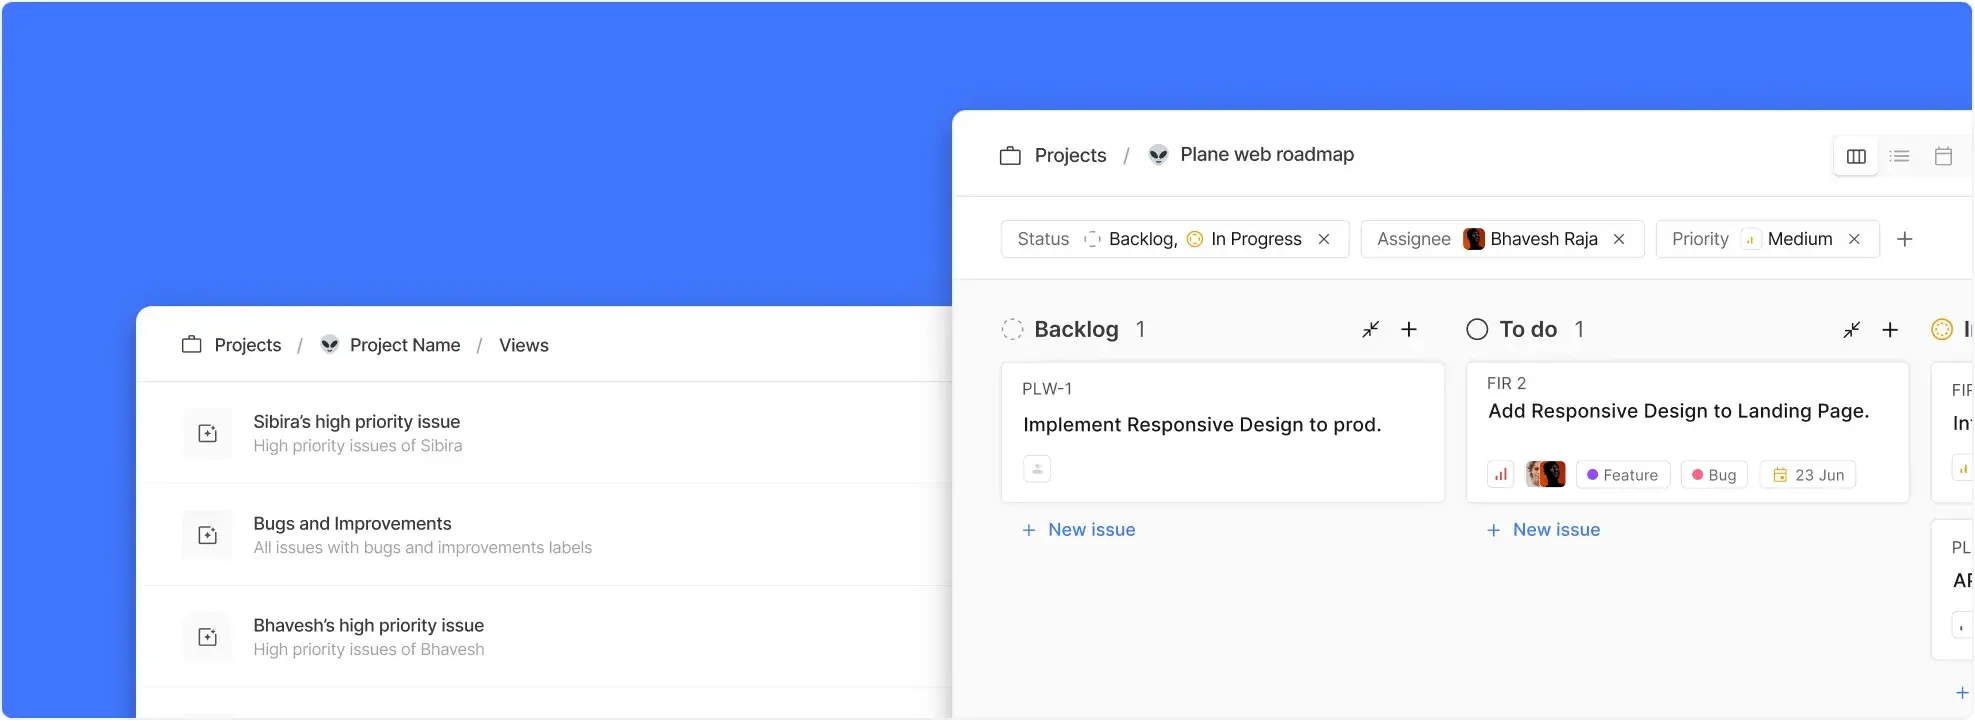1975x721 pixels.
Task: Remove the Medium priority filter
Action: pyautogui.click(x=1854, y=239)
